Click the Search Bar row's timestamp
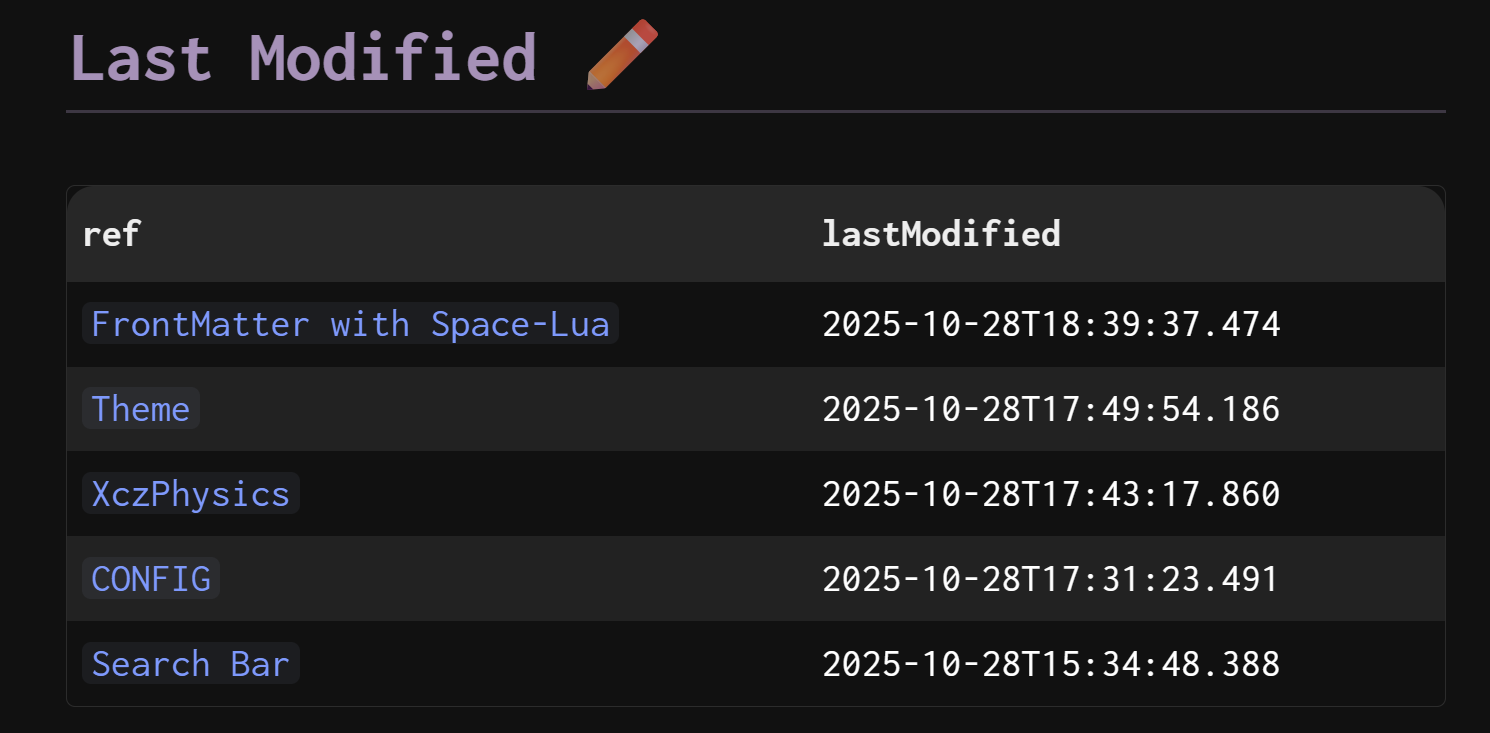1490x733 pixels. (x=1051, y=664)
